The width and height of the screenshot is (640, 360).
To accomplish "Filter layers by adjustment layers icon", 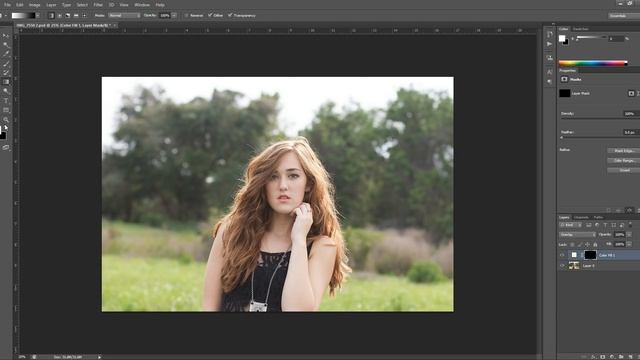I will (597, 225).
